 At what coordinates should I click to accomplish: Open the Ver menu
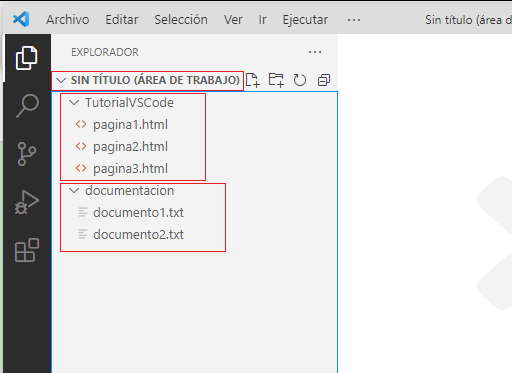pos(233,20)
